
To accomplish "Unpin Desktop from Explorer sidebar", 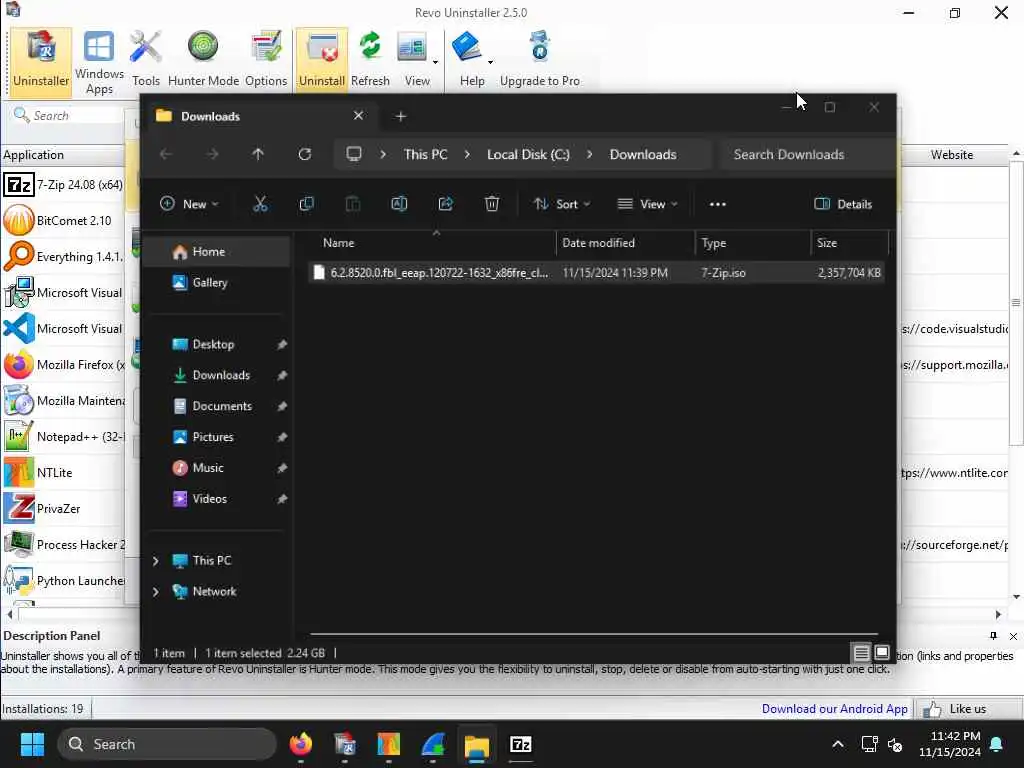I will click(x=281, y=344).
